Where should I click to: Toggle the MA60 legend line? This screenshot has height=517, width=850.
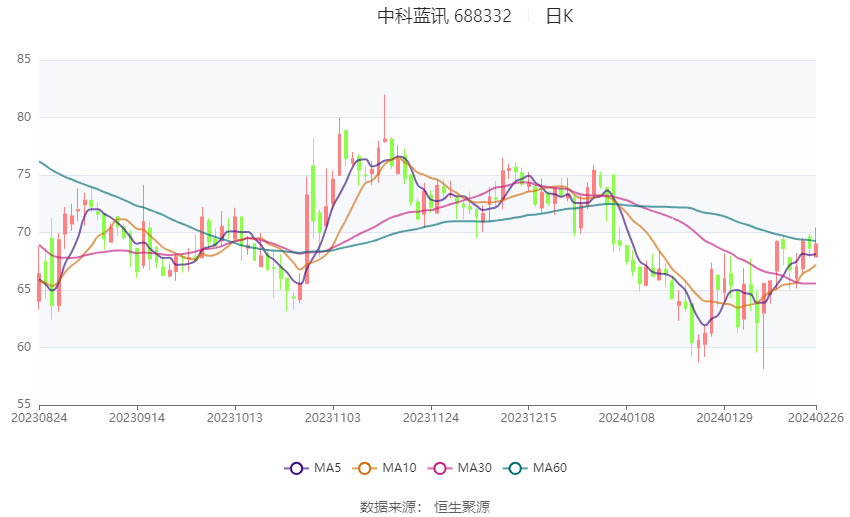pos(535,468)
